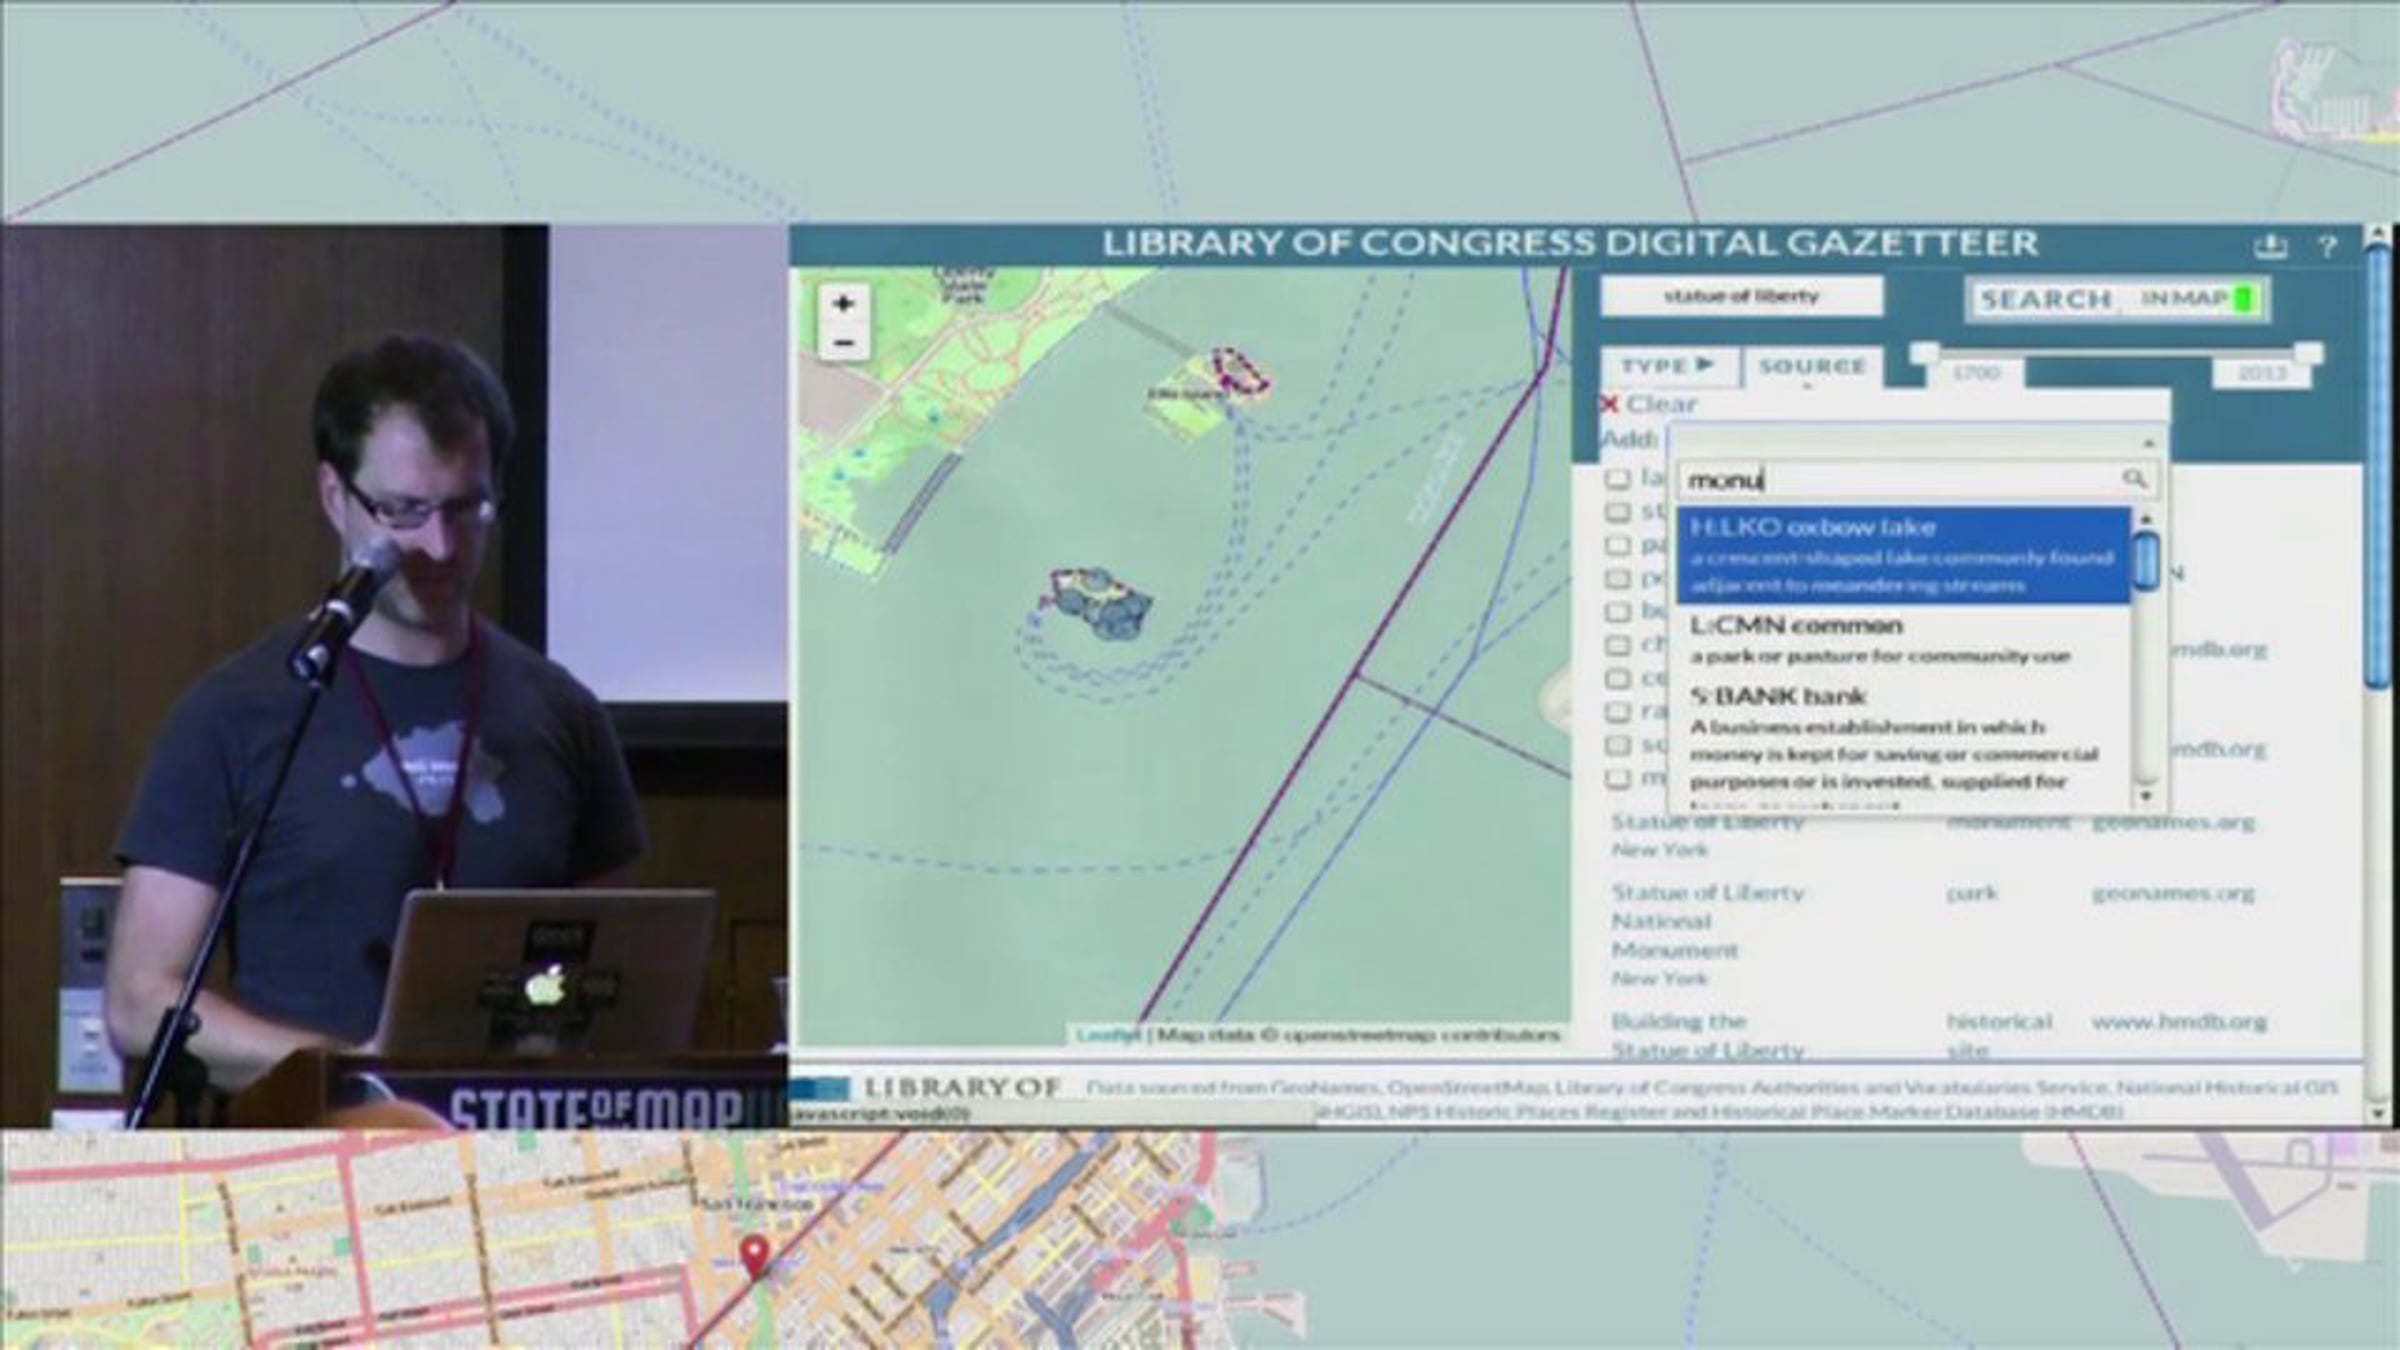This screenshot has width=2400, height=1350.
Task: Open the www.hmdb.org source link
Action: point(2178,1021)
